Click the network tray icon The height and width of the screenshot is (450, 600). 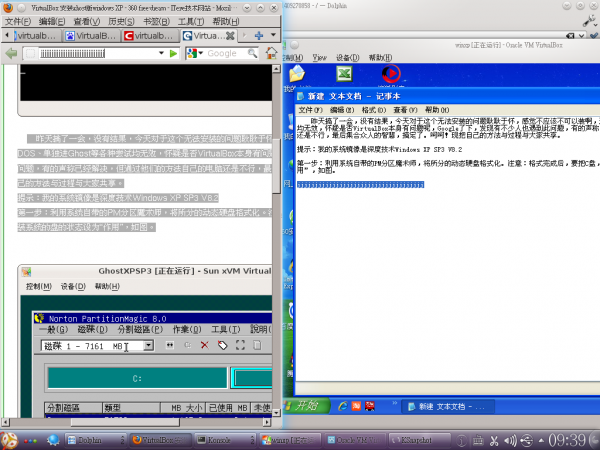point(527,441)
